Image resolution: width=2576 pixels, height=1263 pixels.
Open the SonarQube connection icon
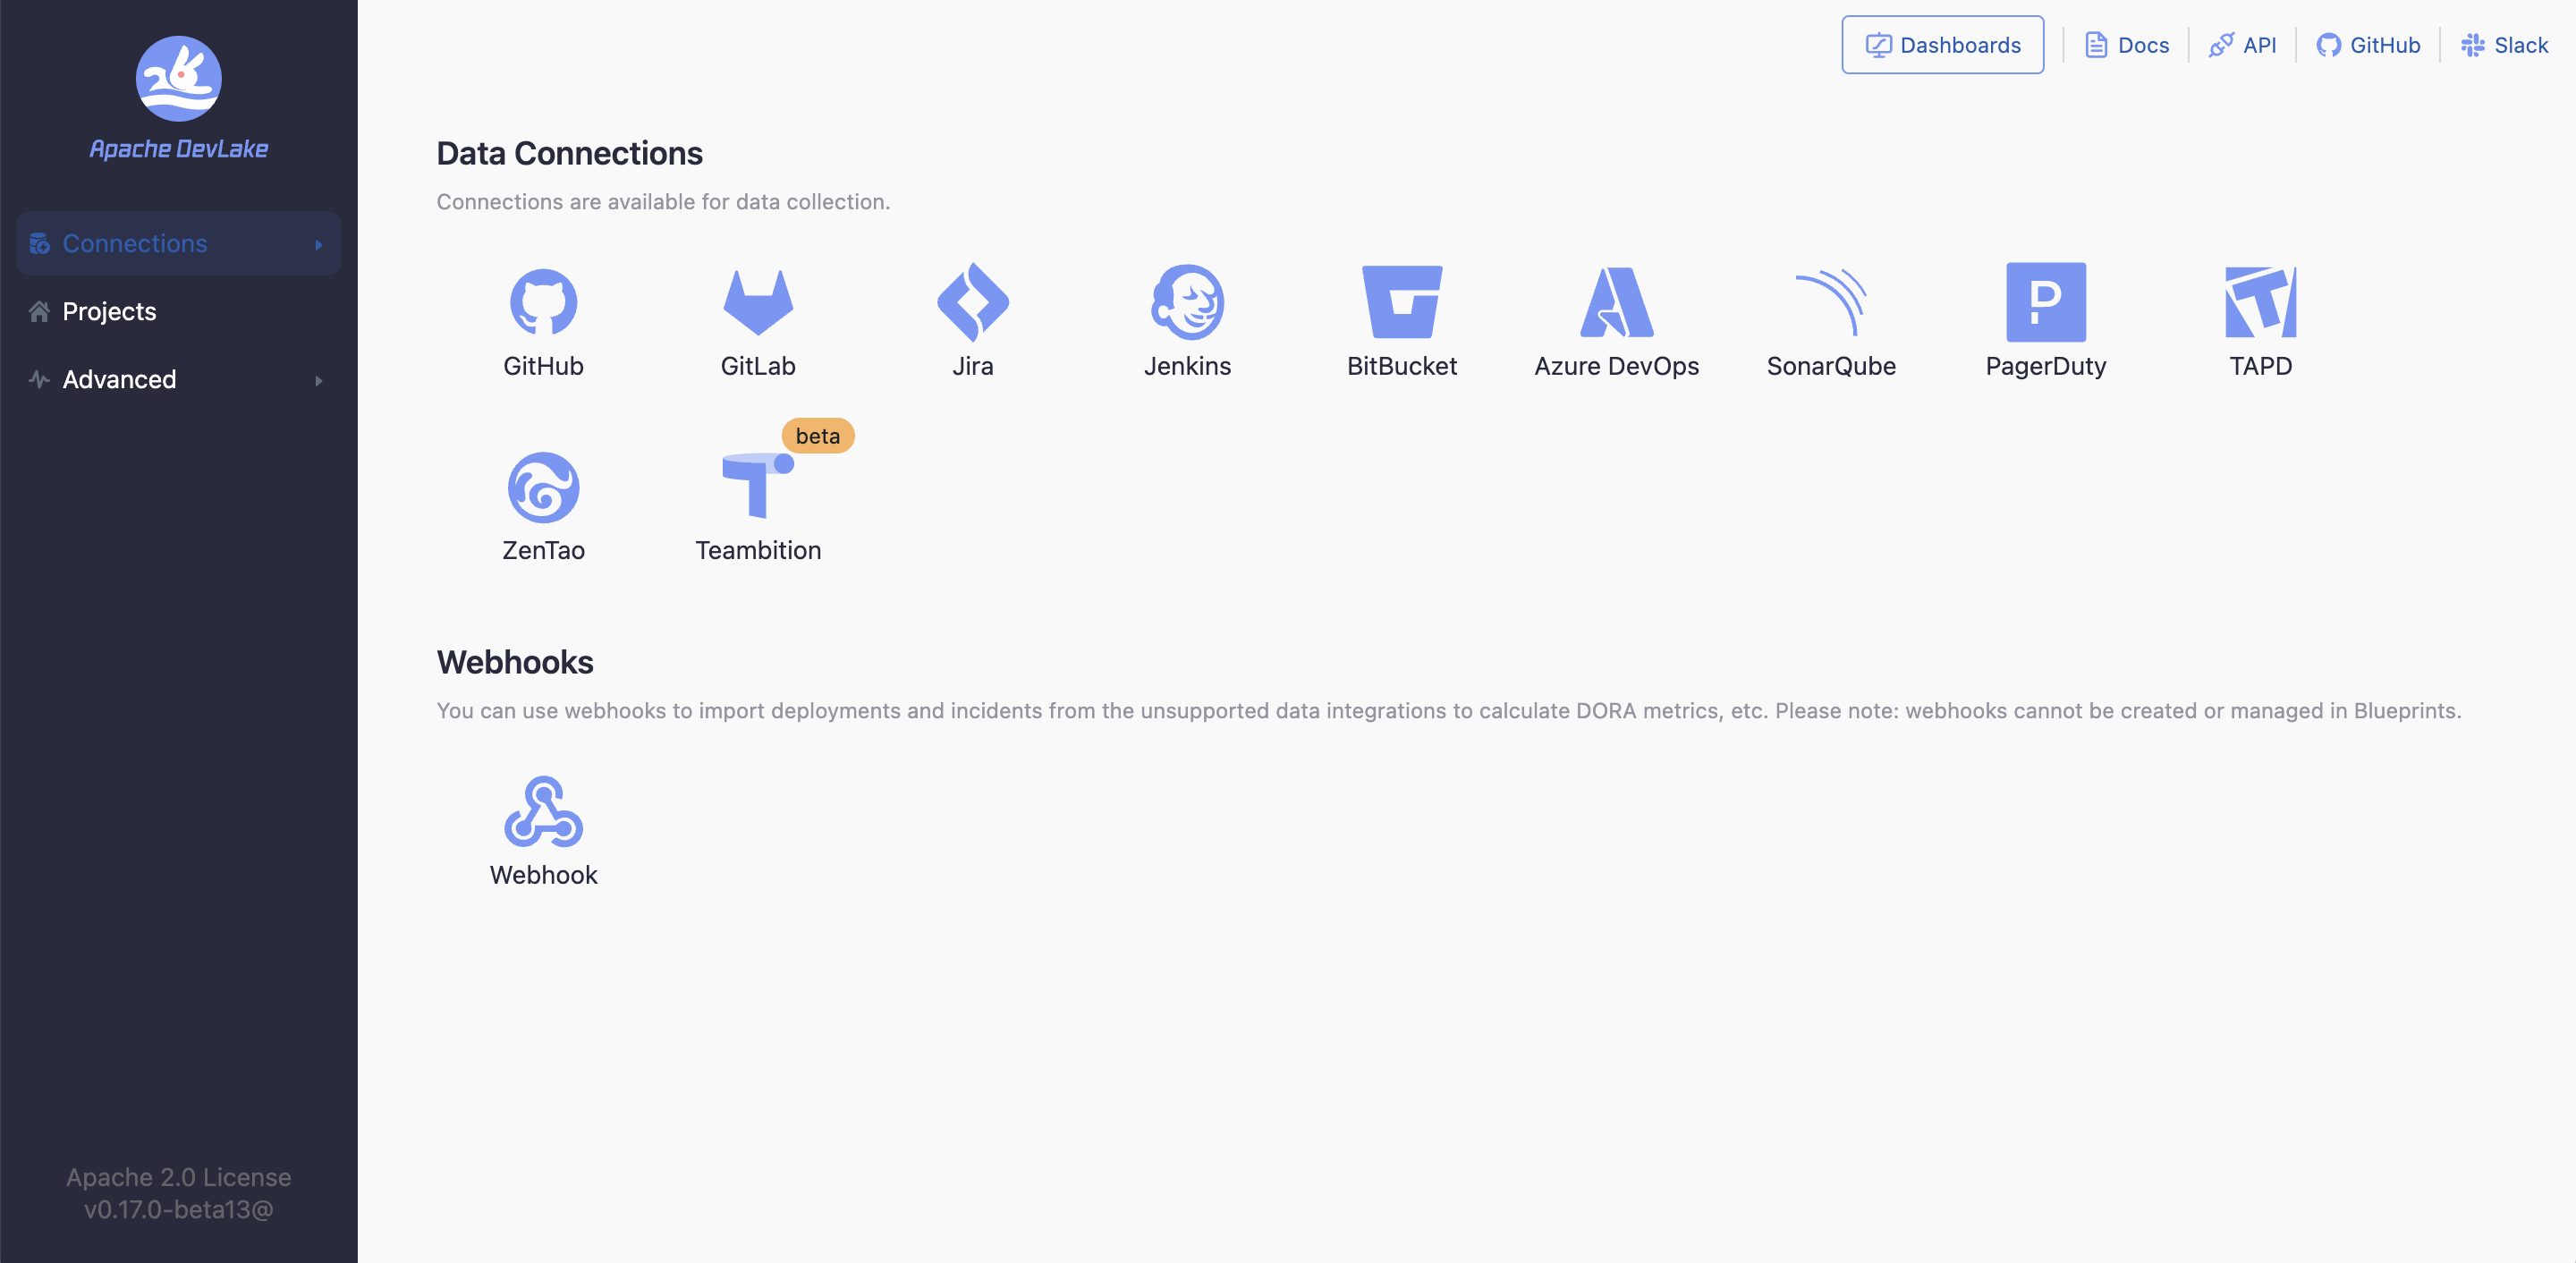tap(1831, 301)
